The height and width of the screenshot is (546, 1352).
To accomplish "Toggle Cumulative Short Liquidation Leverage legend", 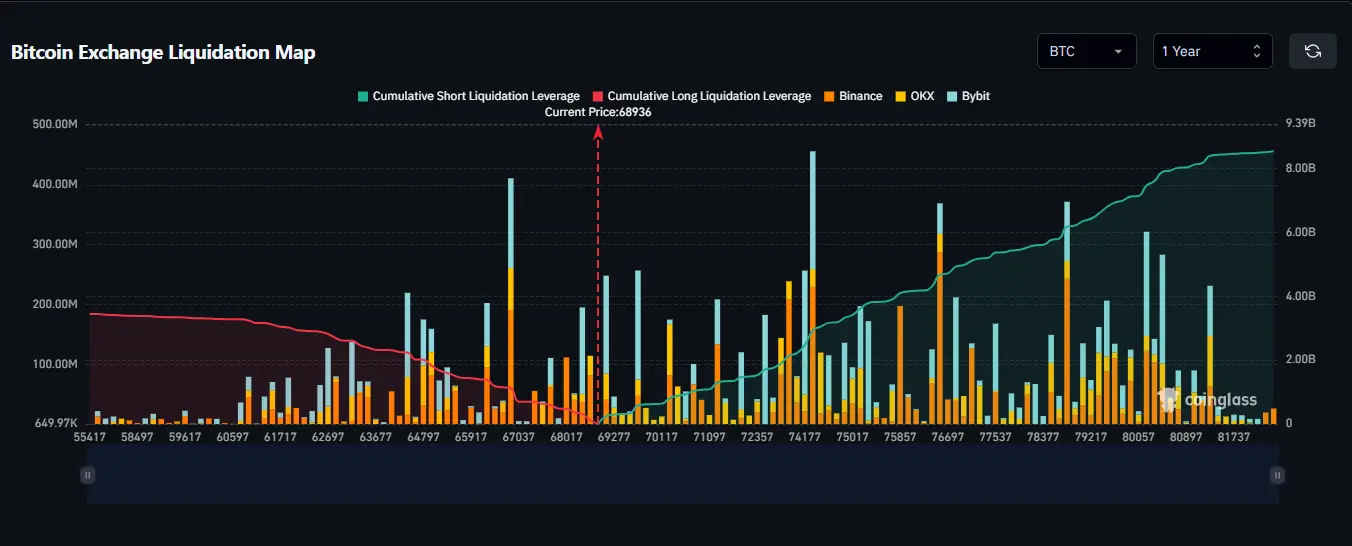I will (x=468, y=96).
